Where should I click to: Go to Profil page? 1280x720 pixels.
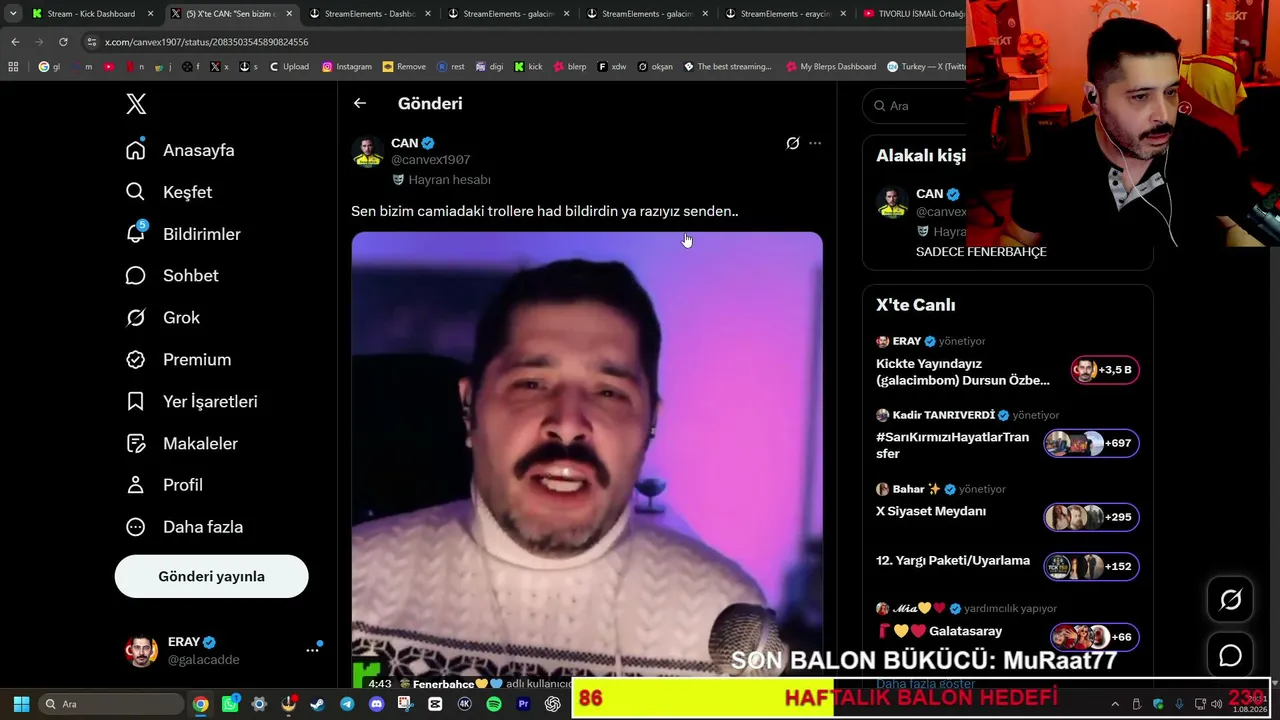point(164,485)
